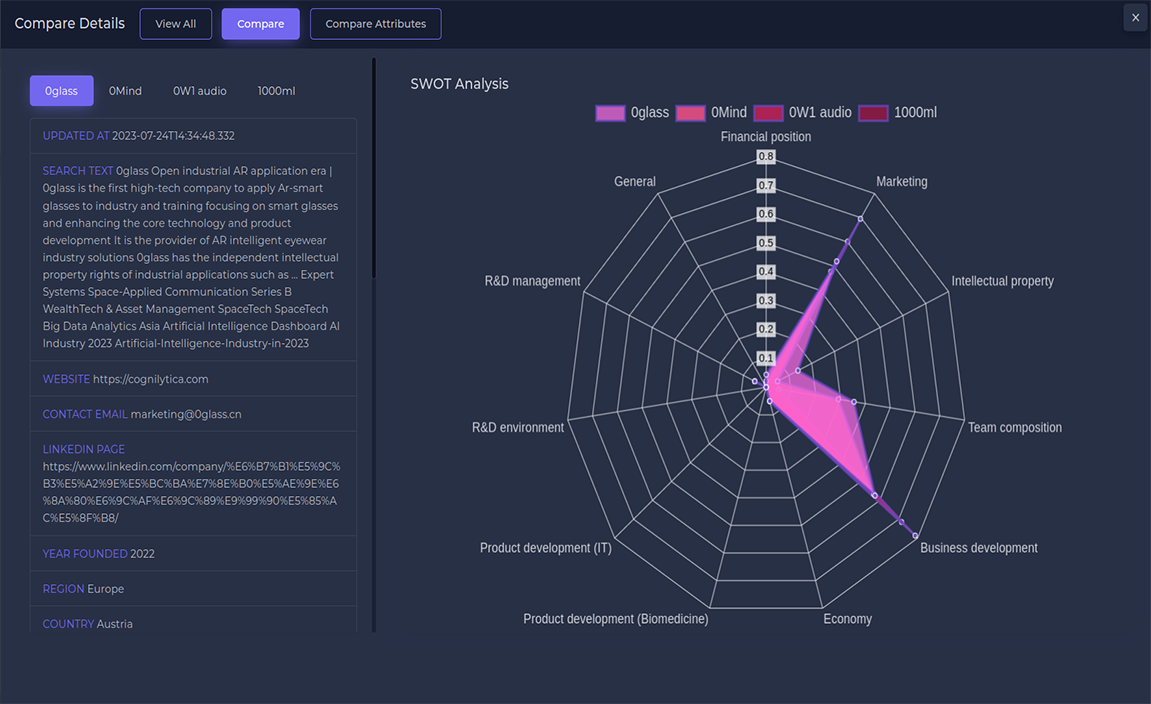Click the cognilytica.com website URL
1151x704 pixels.
pyautogui.click(x=150, y=379)
